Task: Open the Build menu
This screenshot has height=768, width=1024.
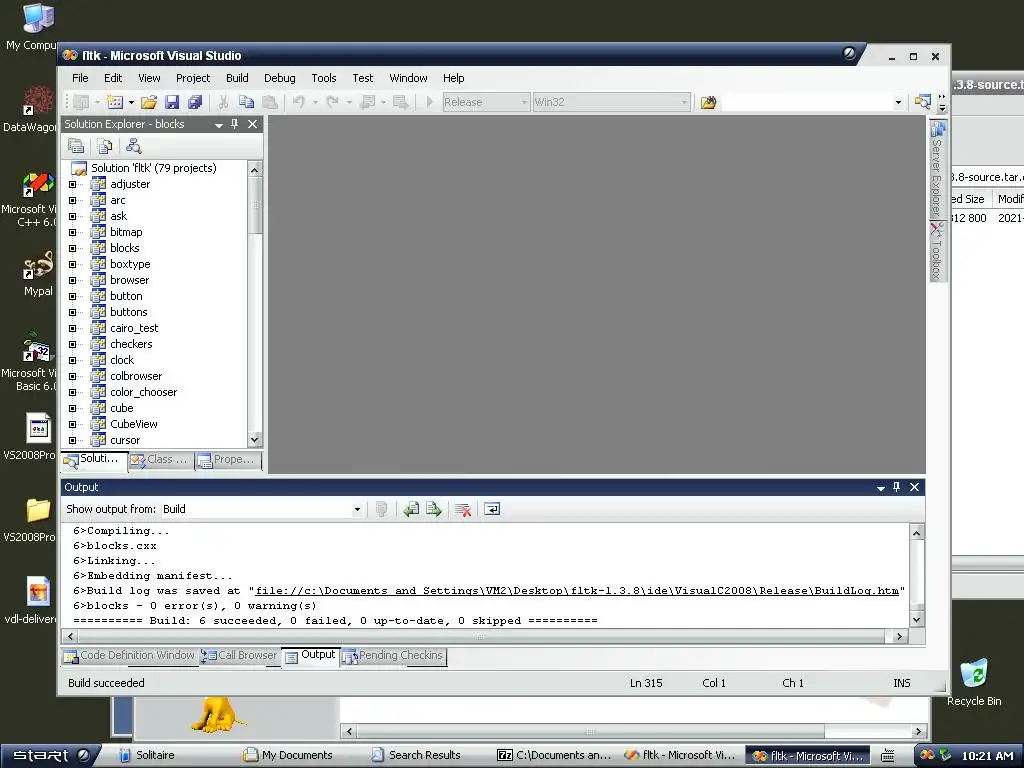Action: point(237,78)
